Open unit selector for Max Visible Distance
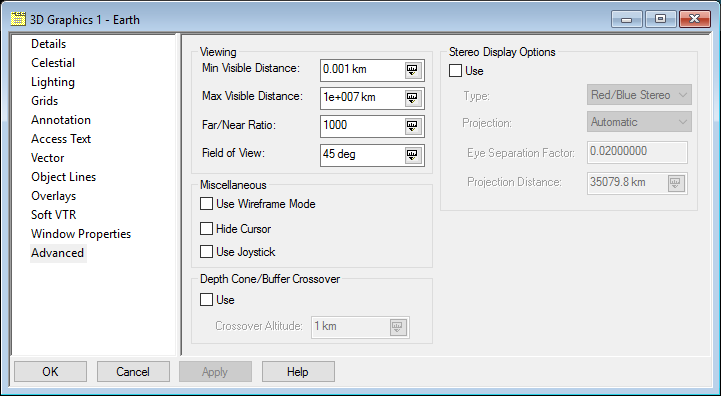This screenshot has height=396, width=721. (x=412, y=98)
